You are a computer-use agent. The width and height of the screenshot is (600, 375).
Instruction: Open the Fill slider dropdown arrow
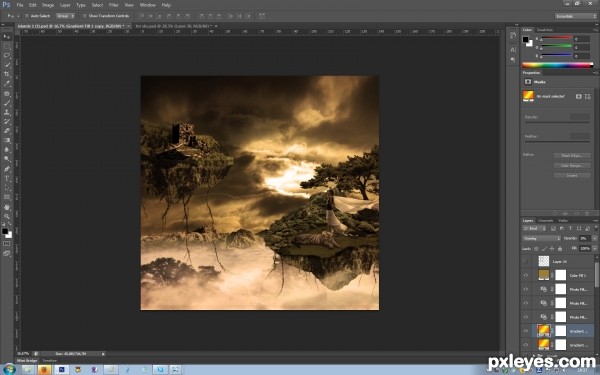click(594, 249)
